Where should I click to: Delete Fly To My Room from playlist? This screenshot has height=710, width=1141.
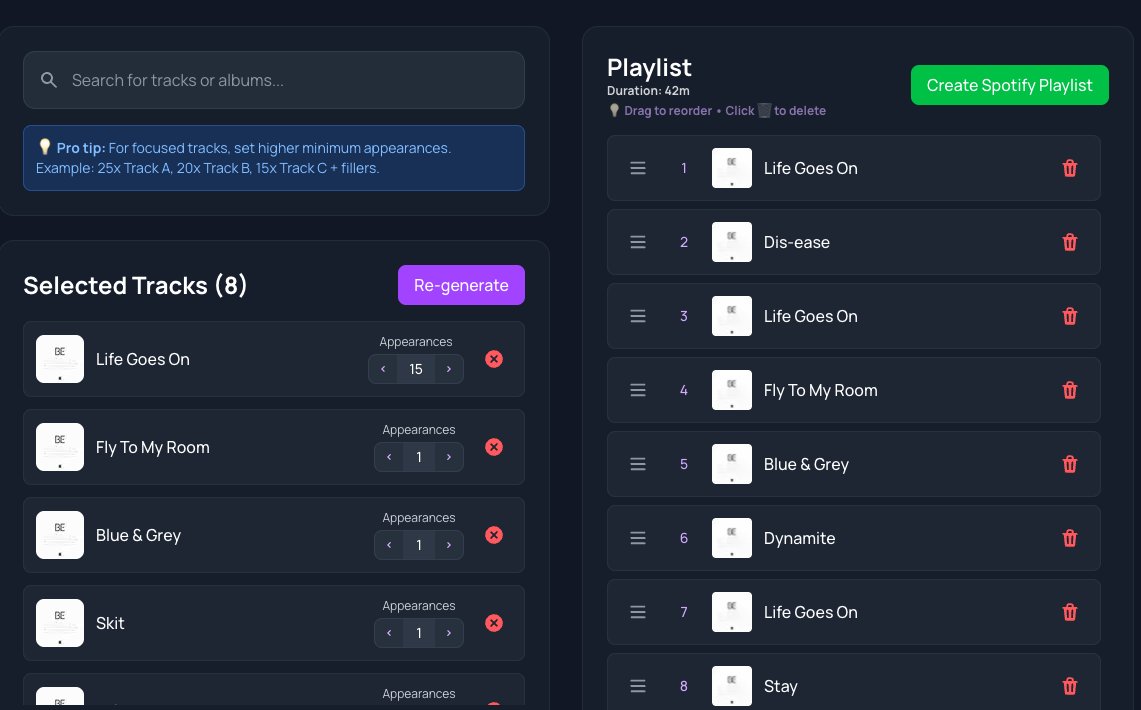coord(1069,390)
